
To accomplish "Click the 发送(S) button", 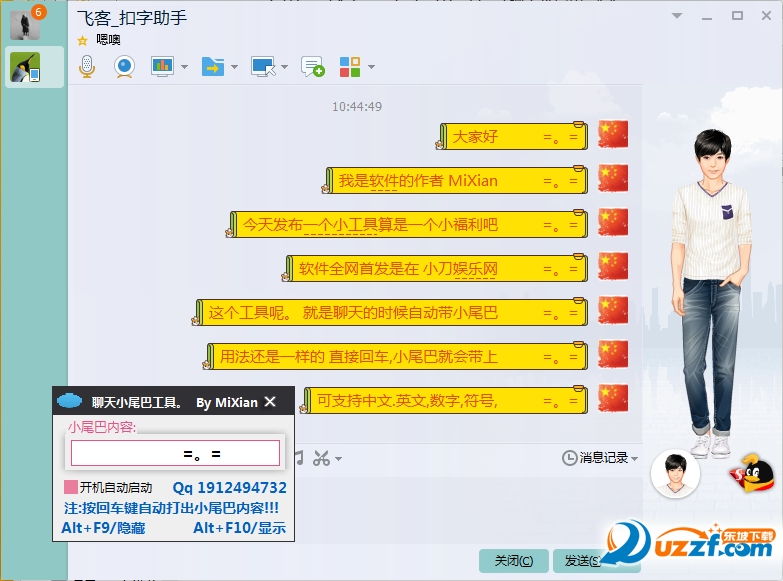I will click(x=583, y=561).
